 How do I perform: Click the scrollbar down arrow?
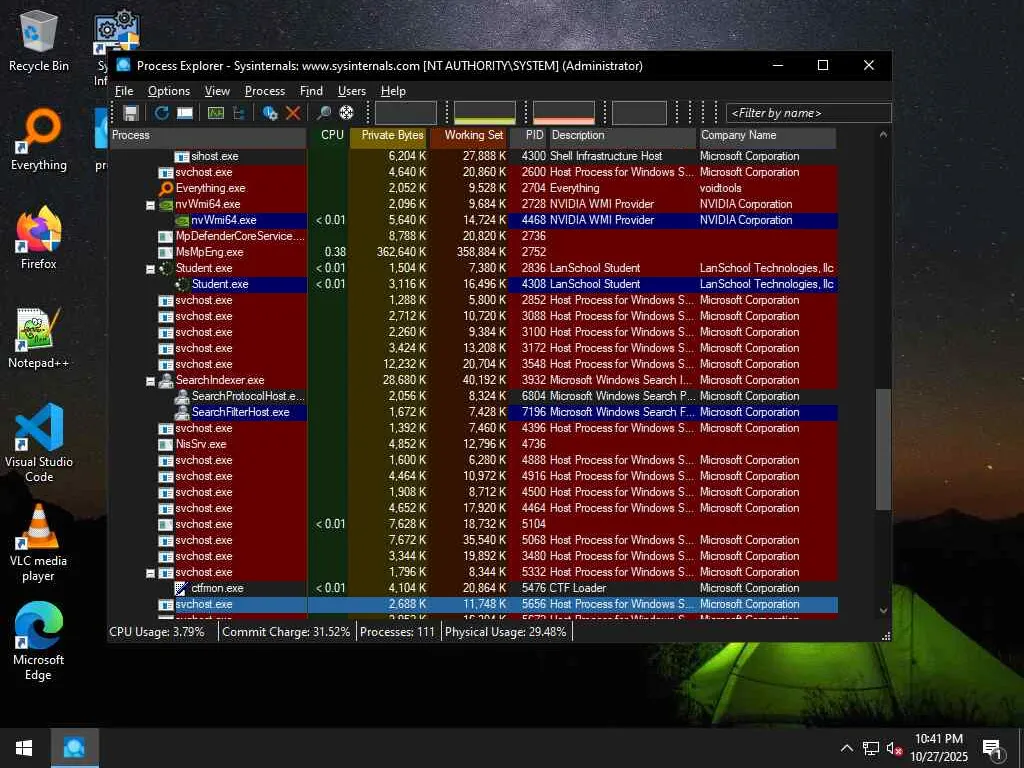pyautogui.click(x=883, y=611)
